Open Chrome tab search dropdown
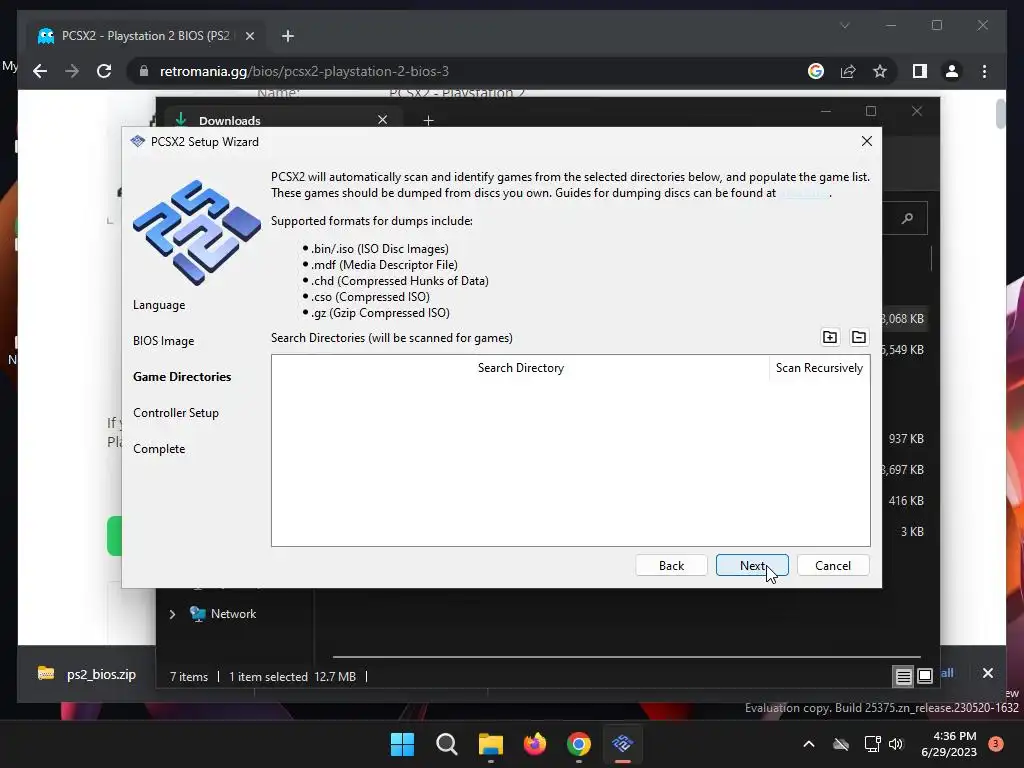 pos(844,25)
